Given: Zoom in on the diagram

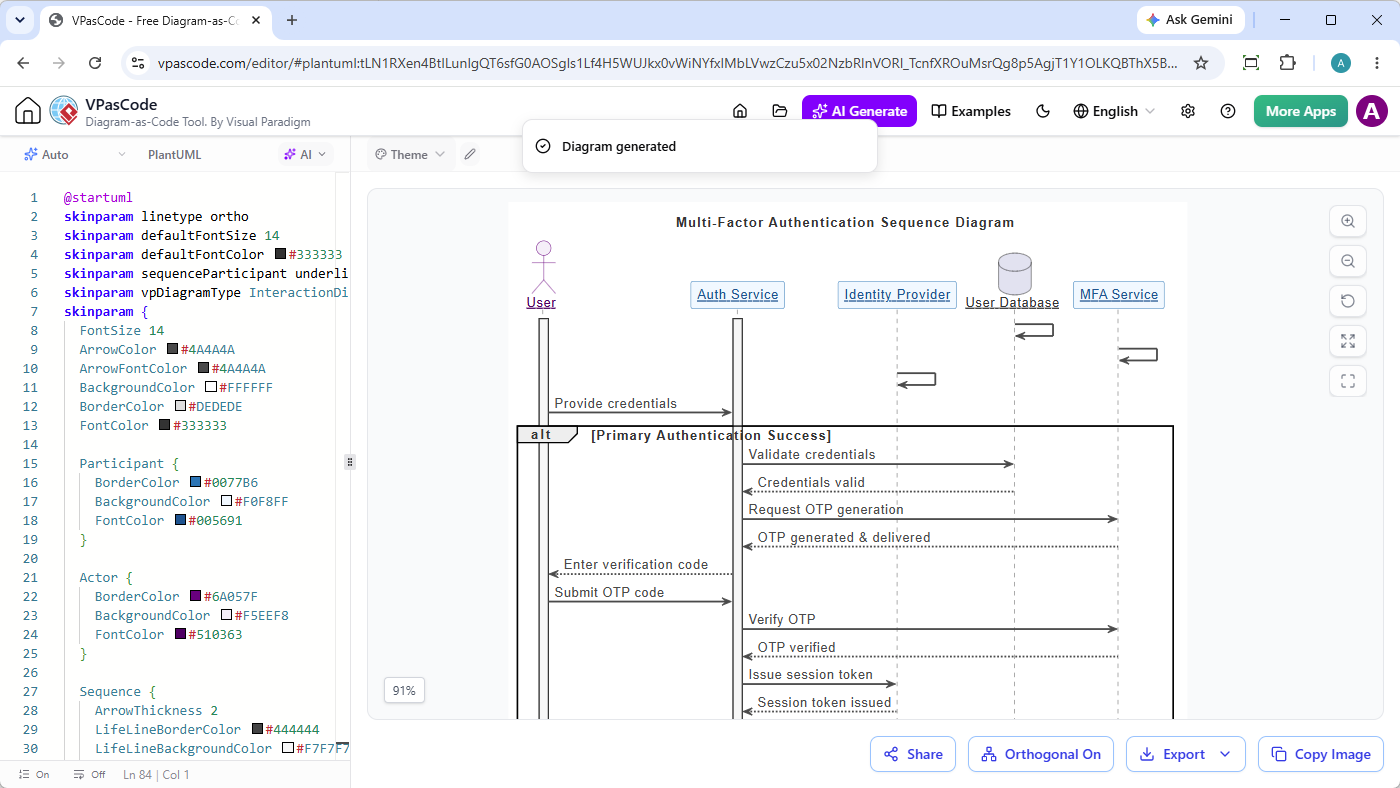Looking at the screenshot, I should click(x=1348, y=222).
